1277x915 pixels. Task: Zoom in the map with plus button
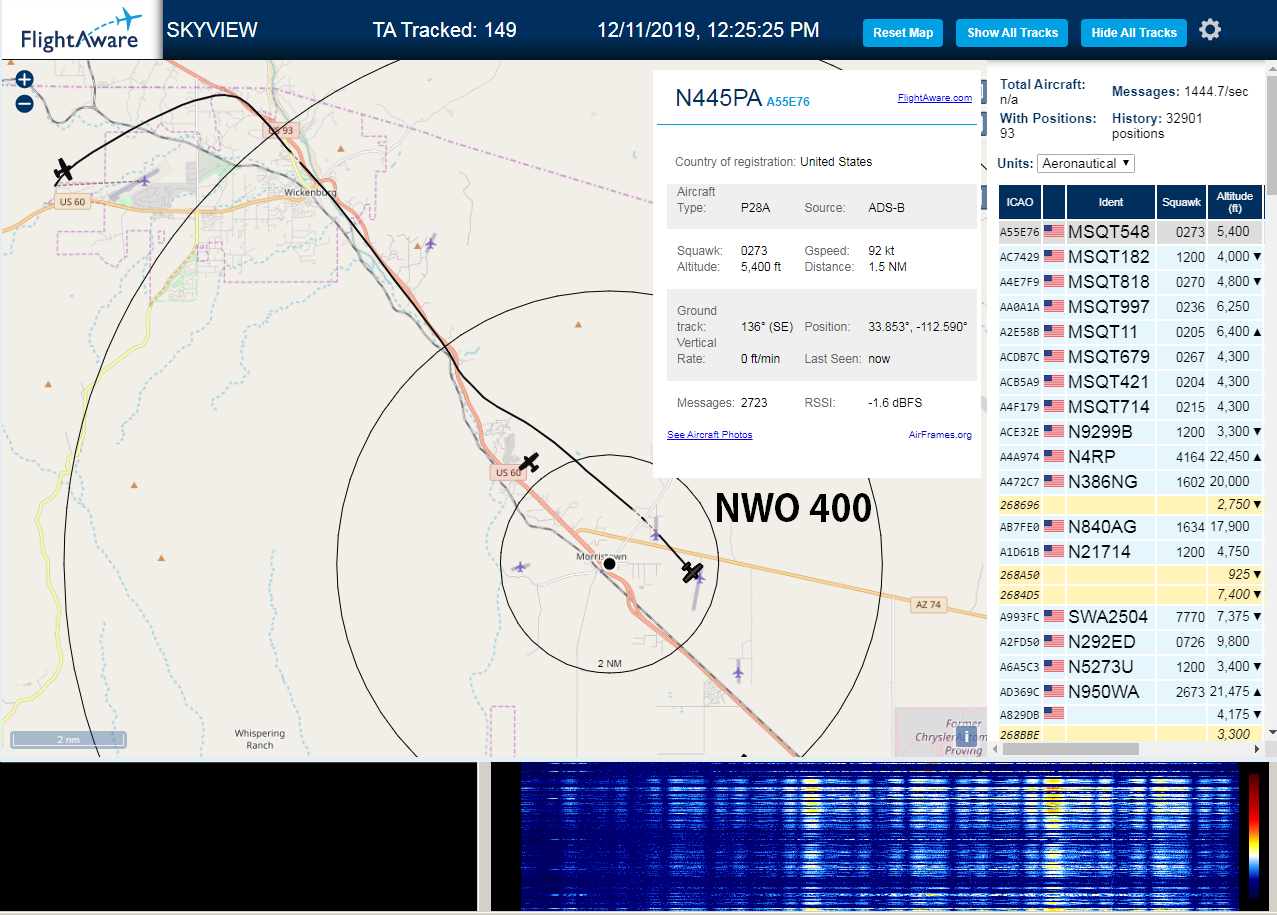(25, 79)
